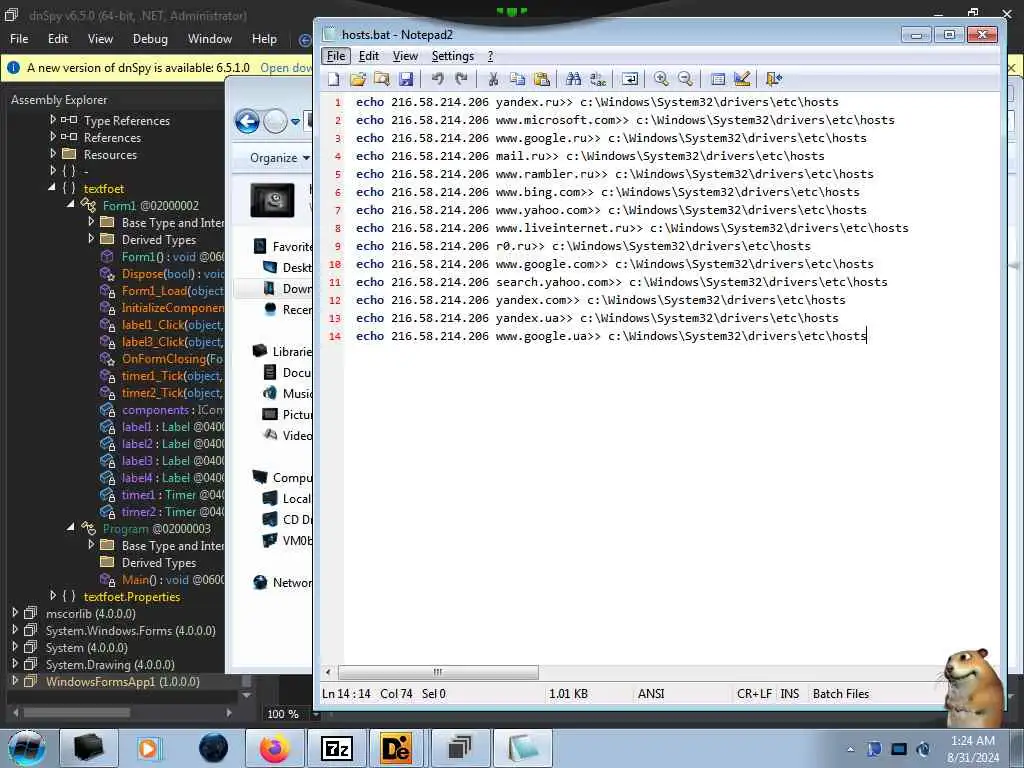Screen dimensions: 1024x768
Task: Open the Notepad2 Edit menu
Action: [x=368, y=56]
